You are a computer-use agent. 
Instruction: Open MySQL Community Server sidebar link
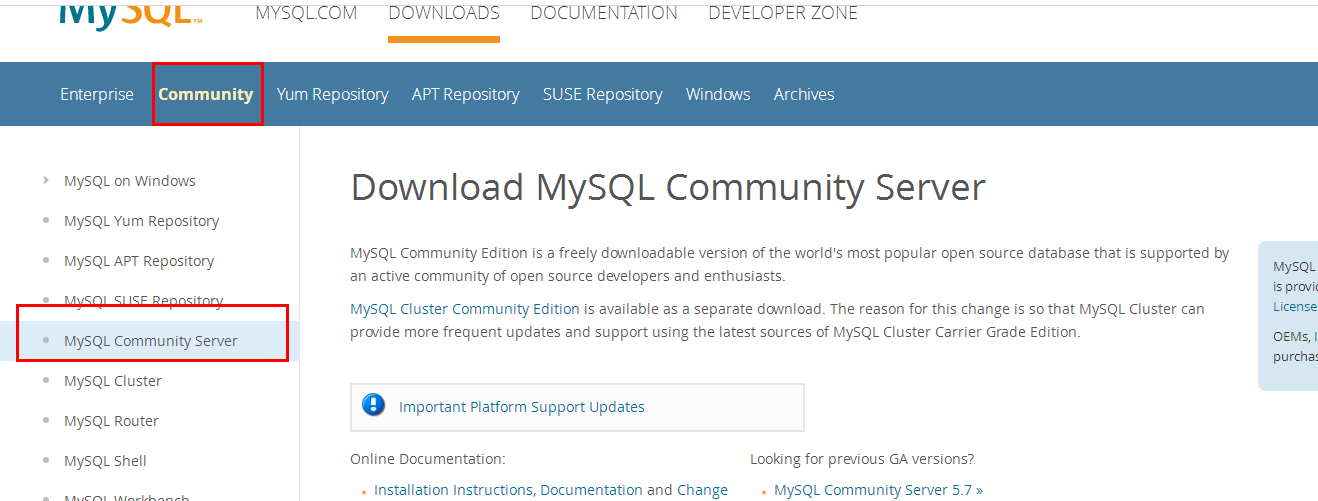151,341
